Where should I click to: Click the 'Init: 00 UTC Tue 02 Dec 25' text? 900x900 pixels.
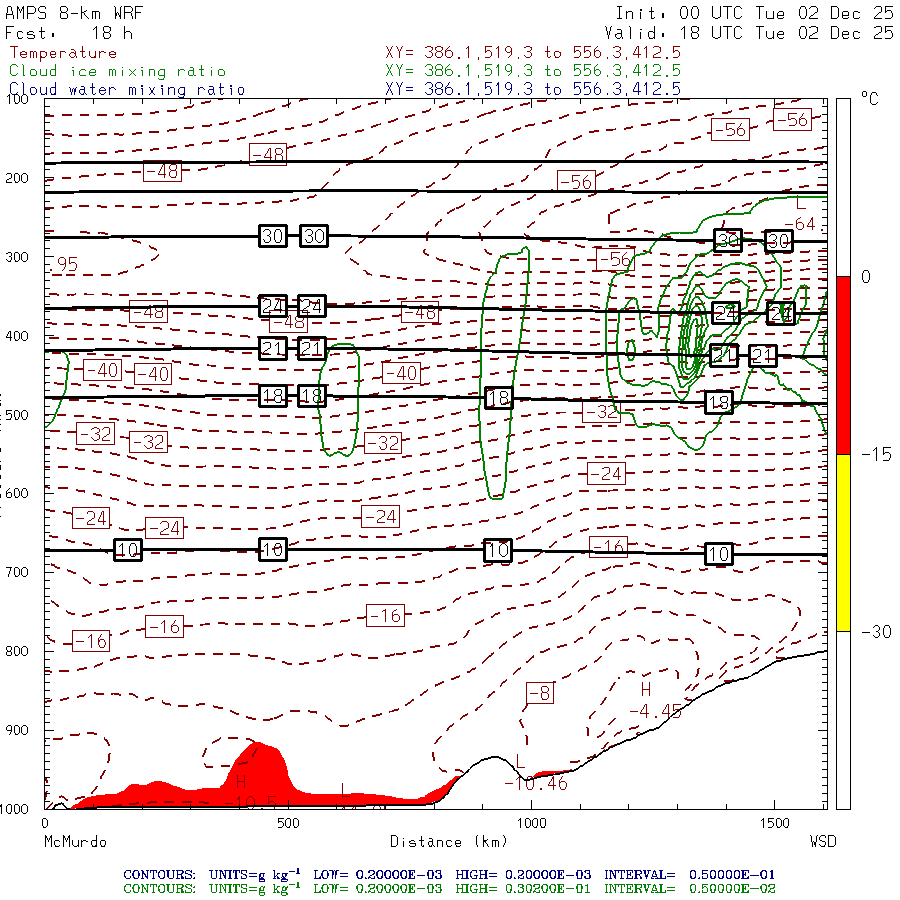click(755, 13)
